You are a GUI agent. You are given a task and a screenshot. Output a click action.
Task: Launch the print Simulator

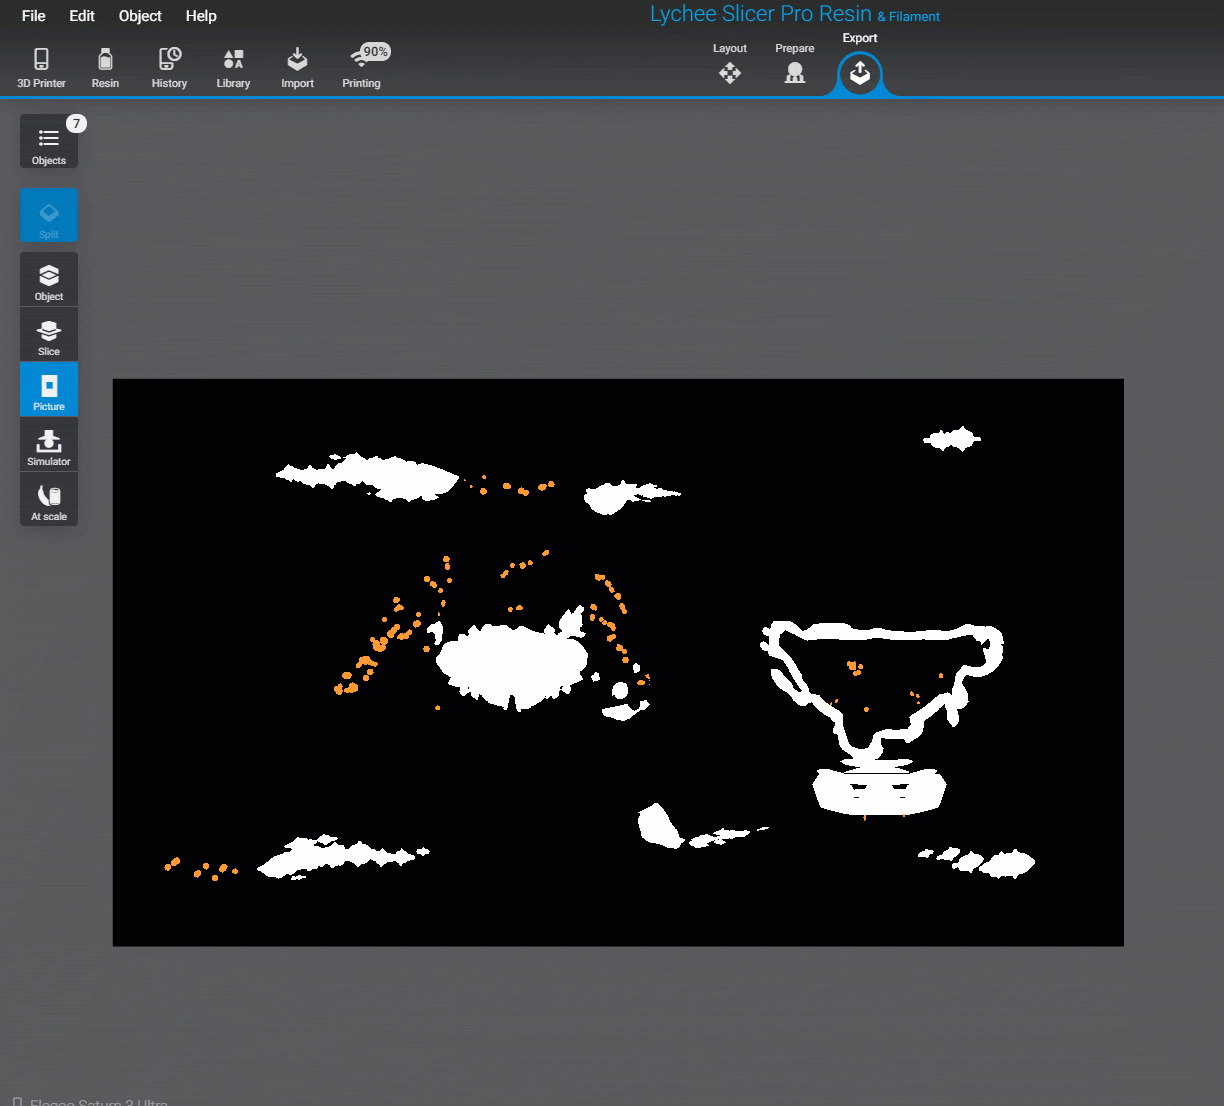pos(48,444)
